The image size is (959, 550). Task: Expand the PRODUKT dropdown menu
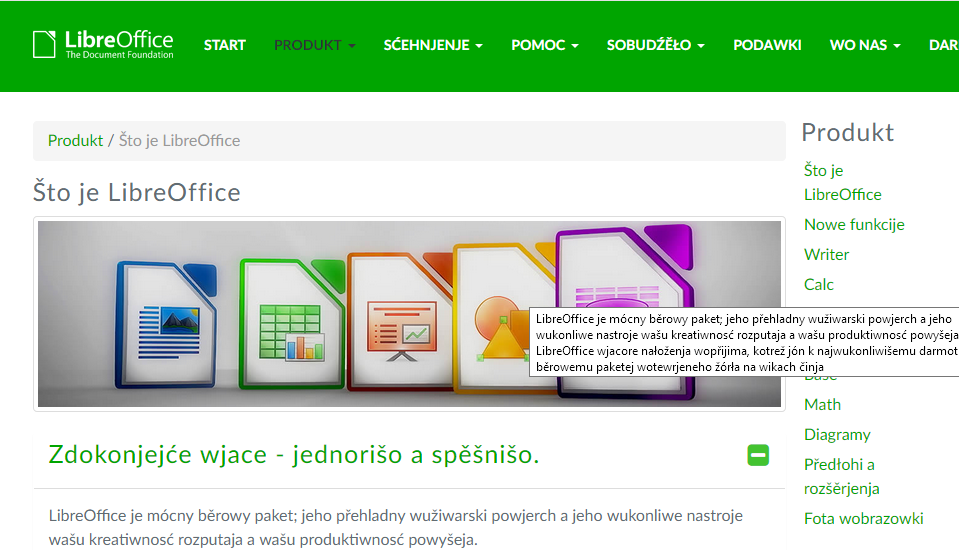point(314,45)
